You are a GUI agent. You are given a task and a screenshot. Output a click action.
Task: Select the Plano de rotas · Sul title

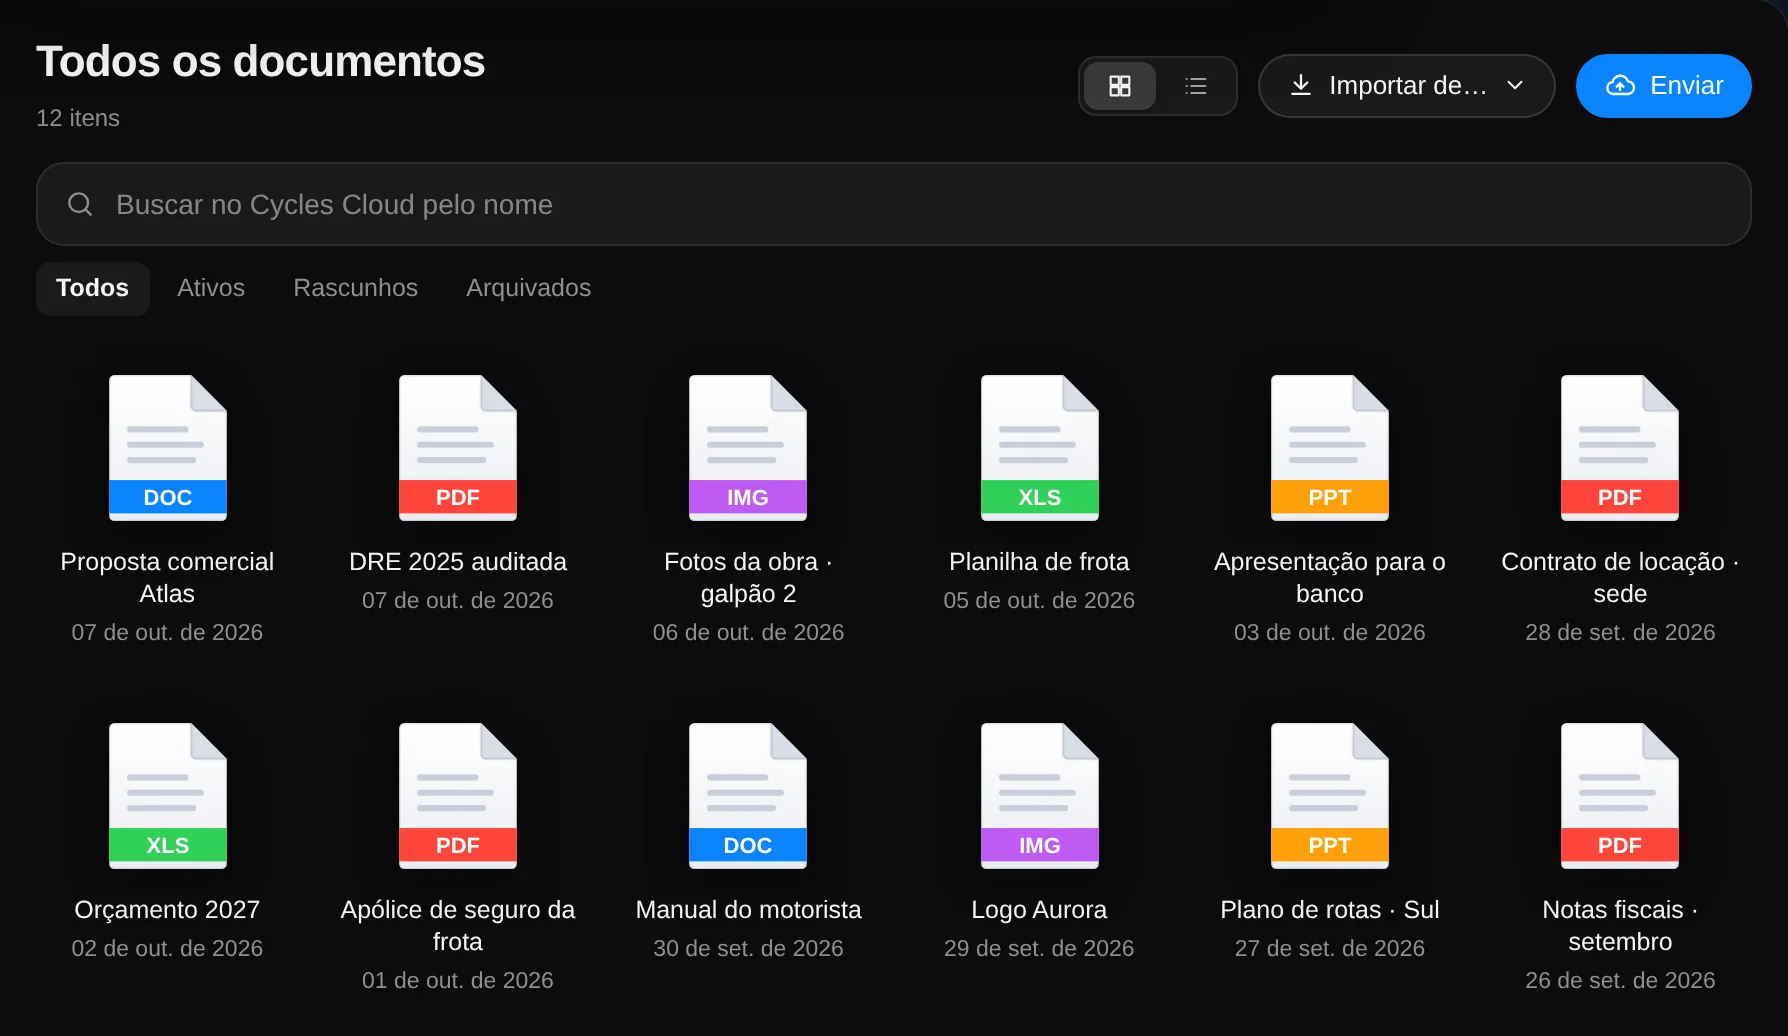1330,910
